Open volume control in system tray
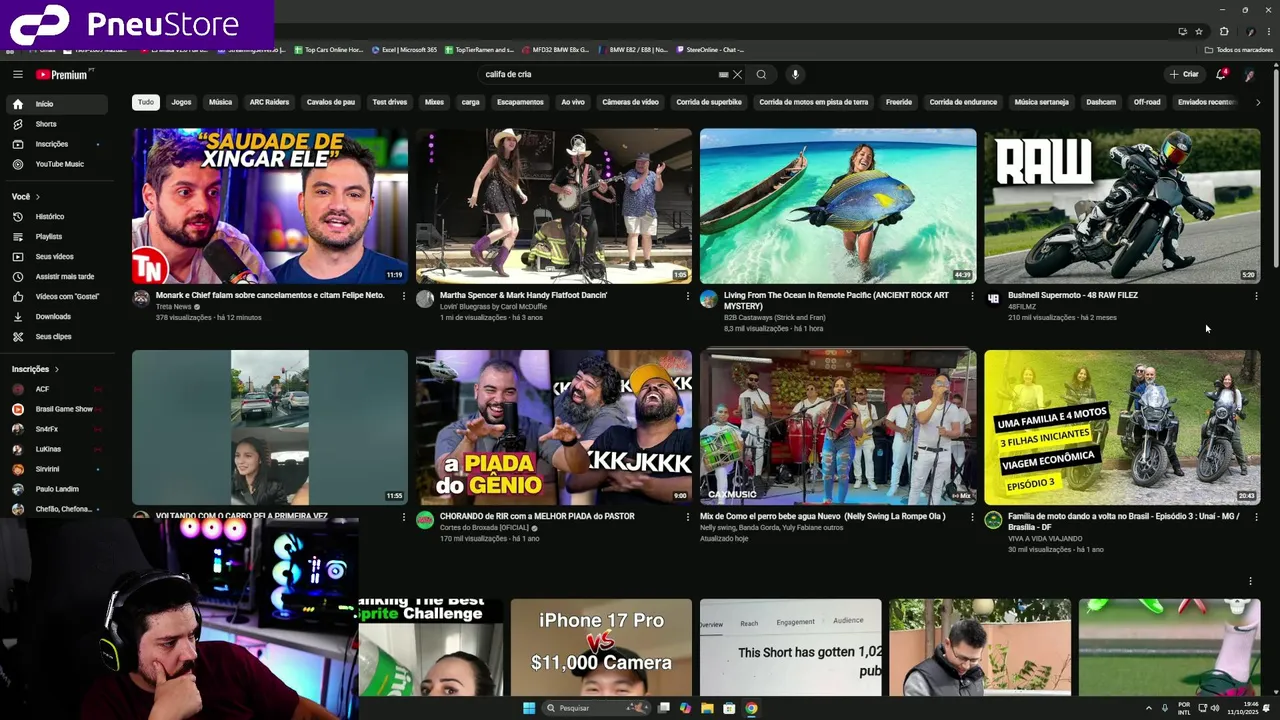1280x720 pixels. click(1215, 708)
